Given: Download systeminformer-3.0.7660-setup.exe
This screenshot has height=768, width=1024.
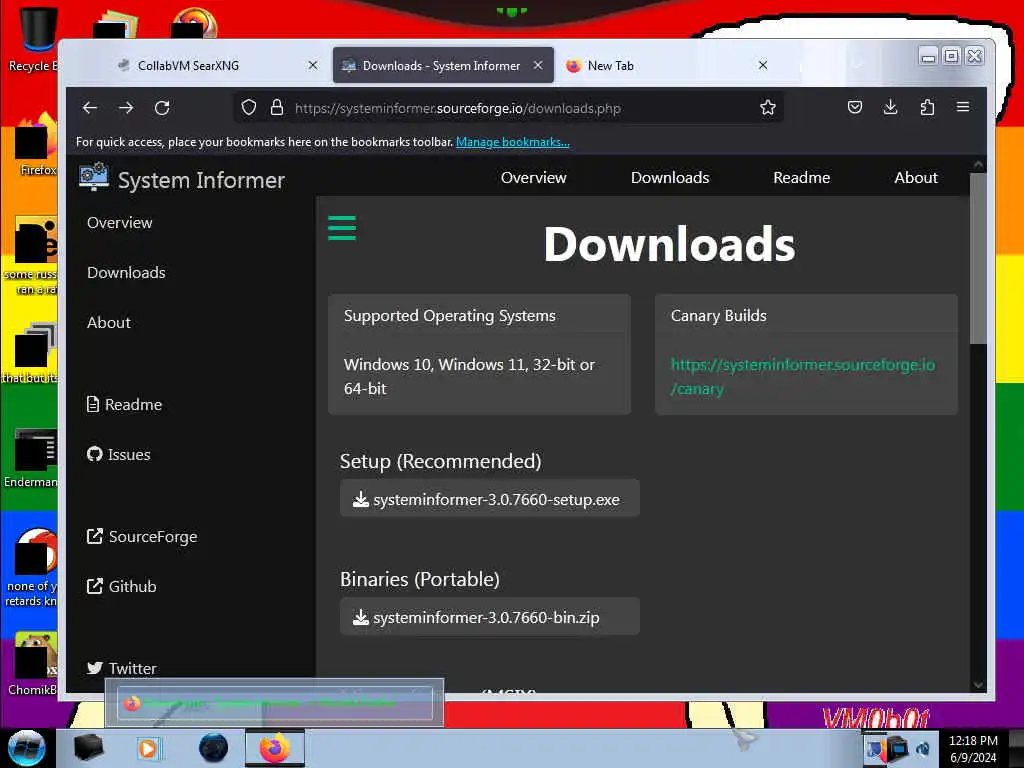Looking at the screenshot, I should click(489, 499).
